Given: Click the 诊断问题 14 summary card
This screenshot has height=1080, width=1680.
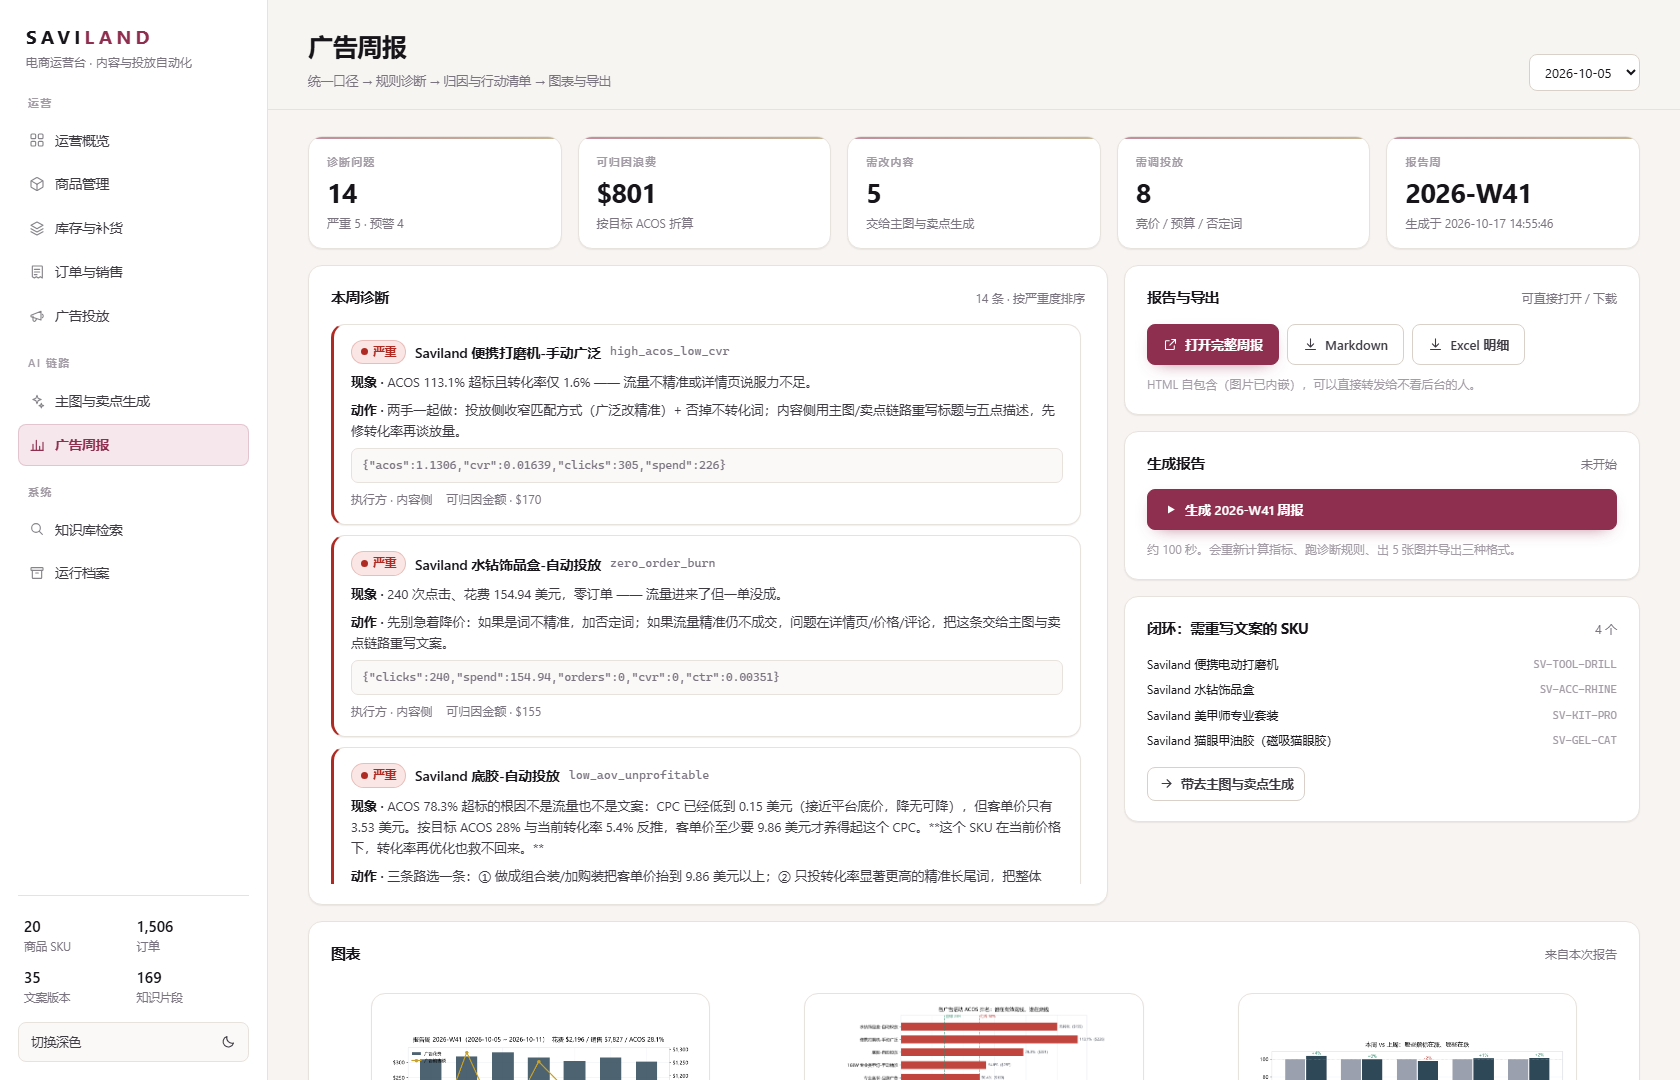Looking at the screenshot, I should click(x=435, y=193).
